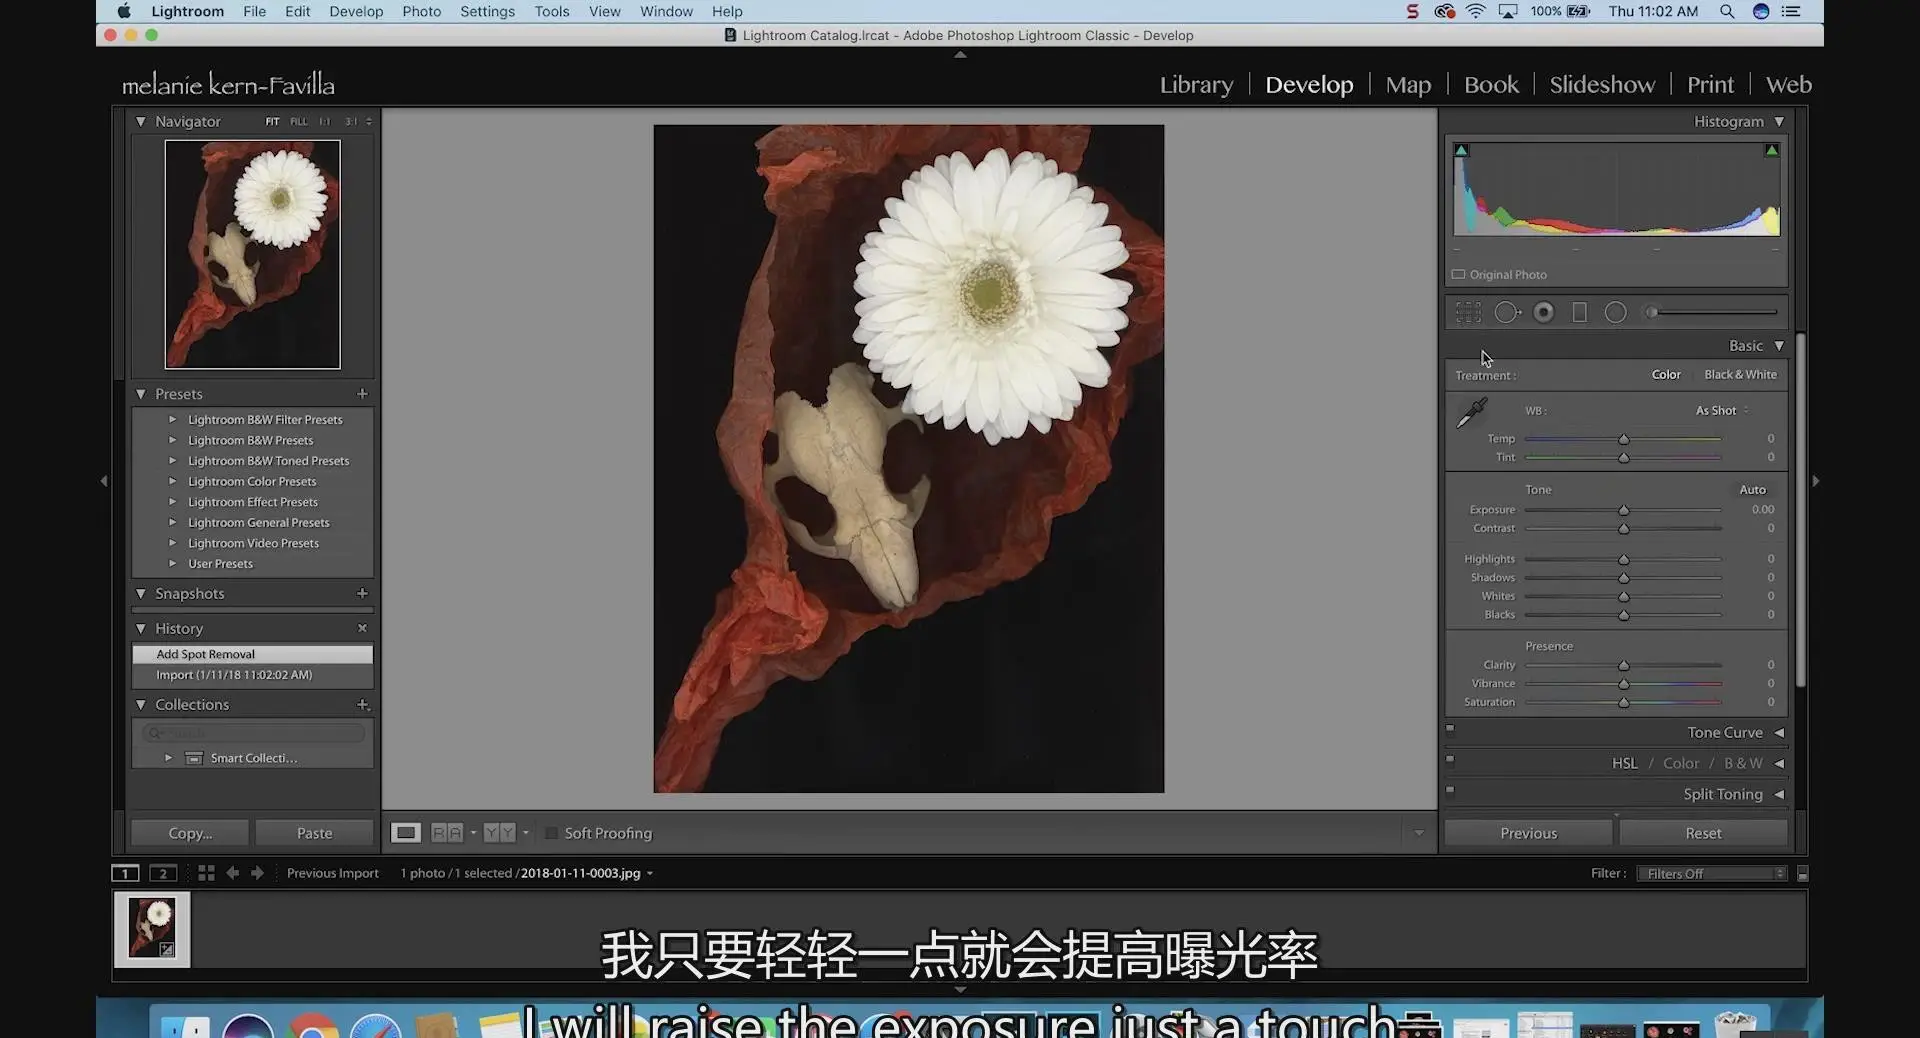Switch to the Slideshow module

[x=1602, y=85]
